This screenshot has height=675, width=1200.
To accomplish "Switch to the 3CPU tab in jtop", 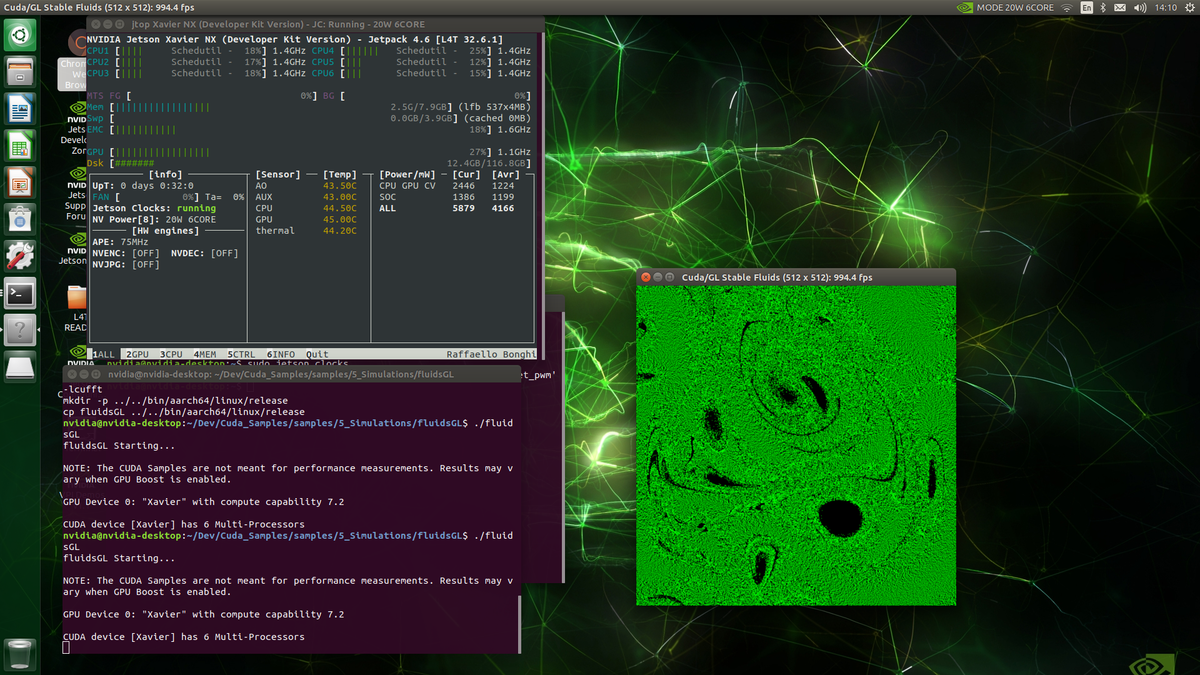I will pos(172,354).
